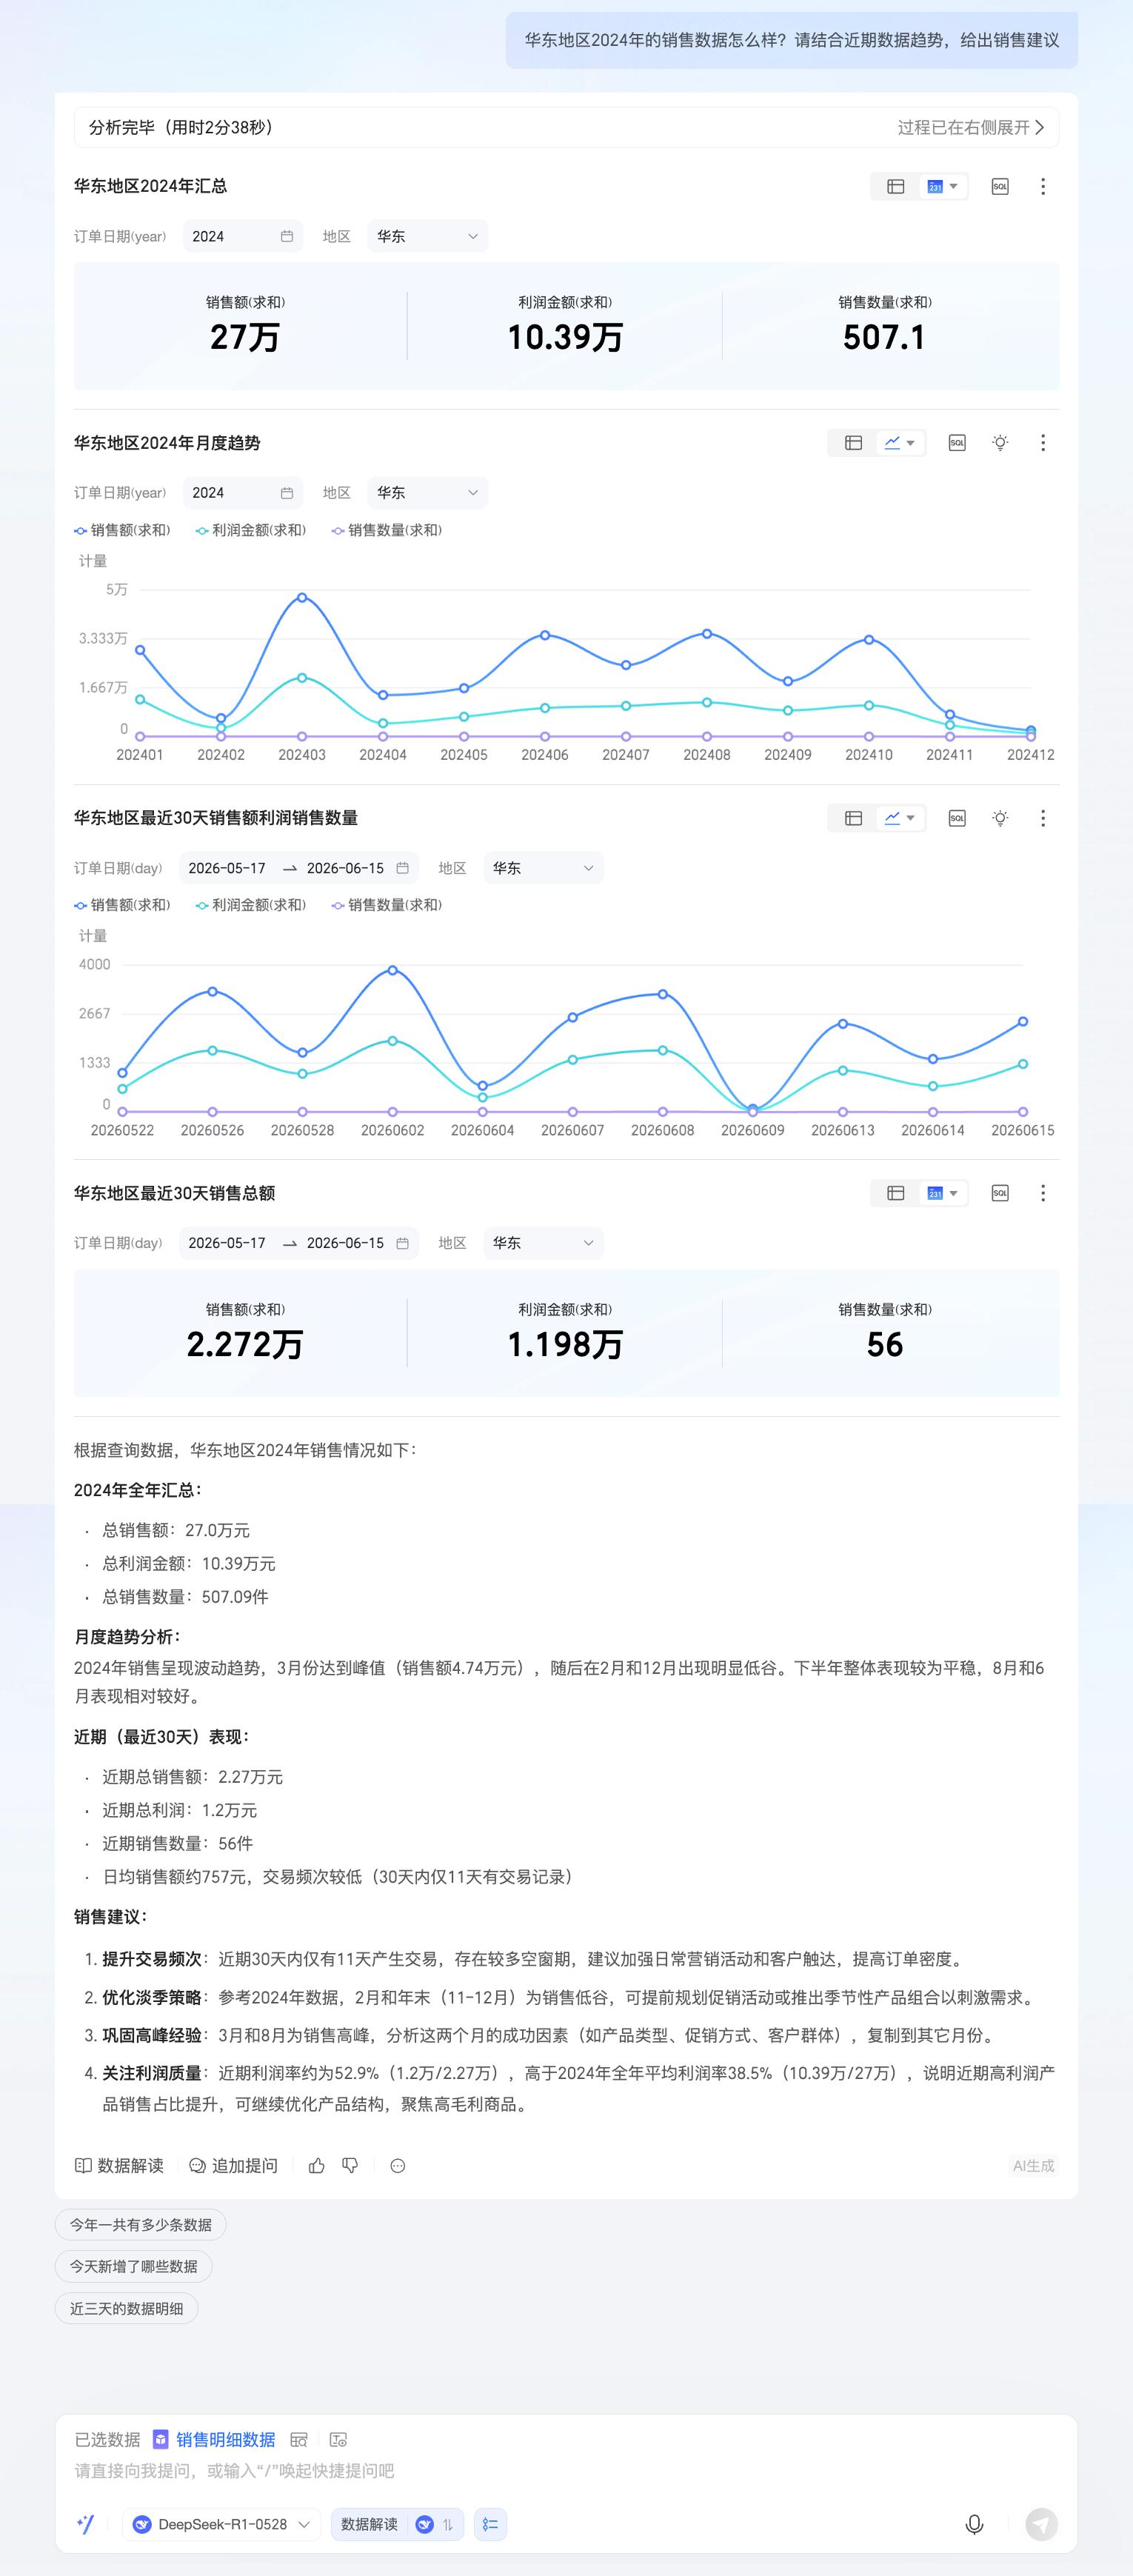The width and height of the screenshot is (1133, 2576).
Task: Expand the 过程已在右侧展开 analysis process panel
Action: [x=971, y=127]
